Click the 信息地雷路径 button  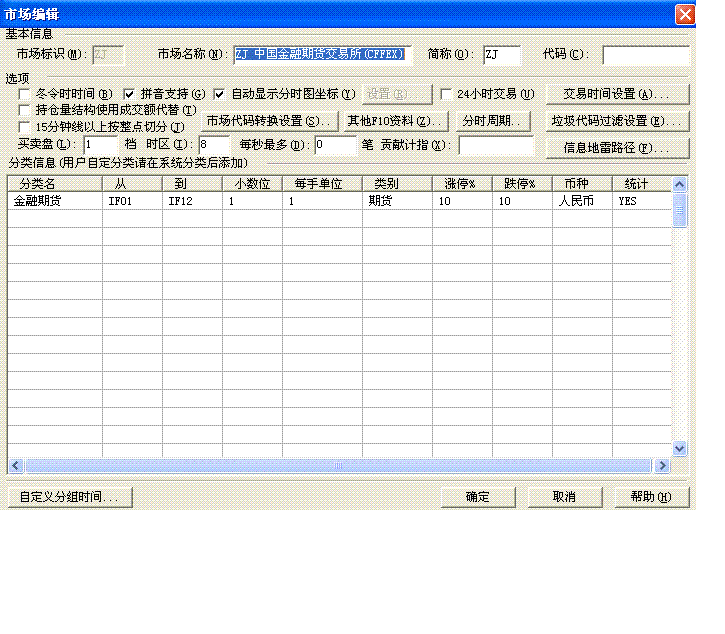pyautogui.click(x=617, y=148)
